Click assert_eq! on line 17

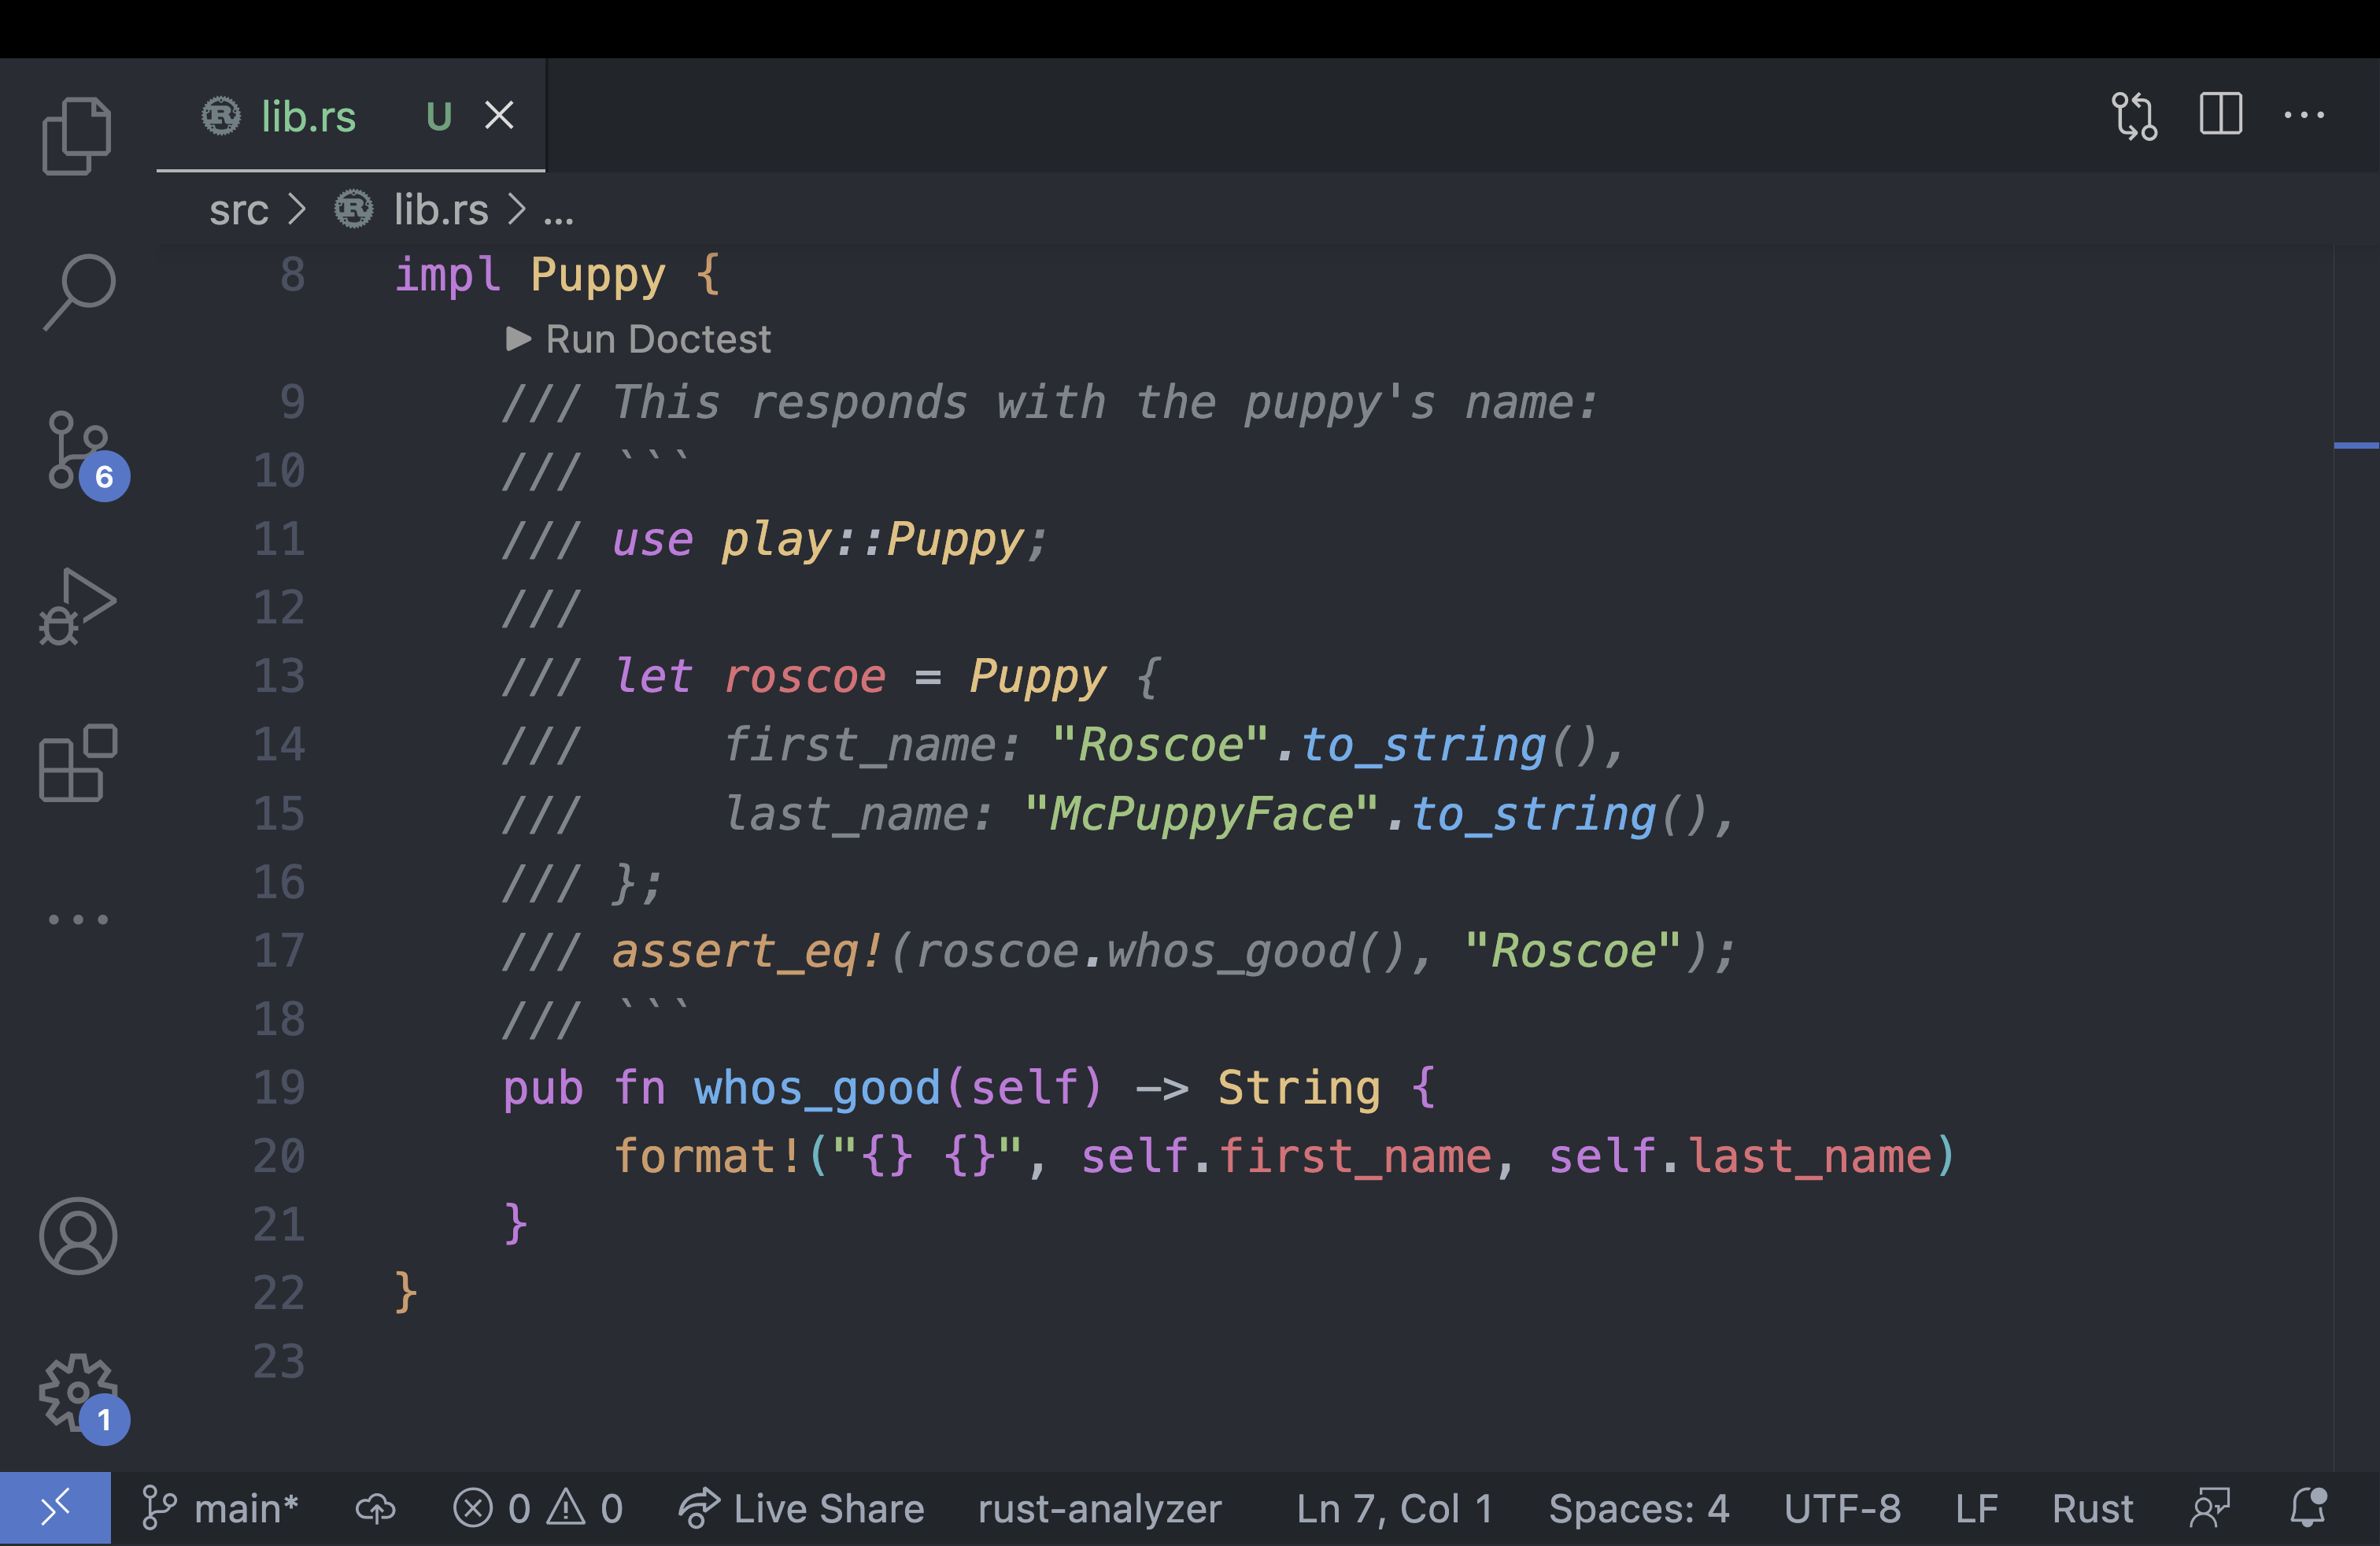(748, 951)
